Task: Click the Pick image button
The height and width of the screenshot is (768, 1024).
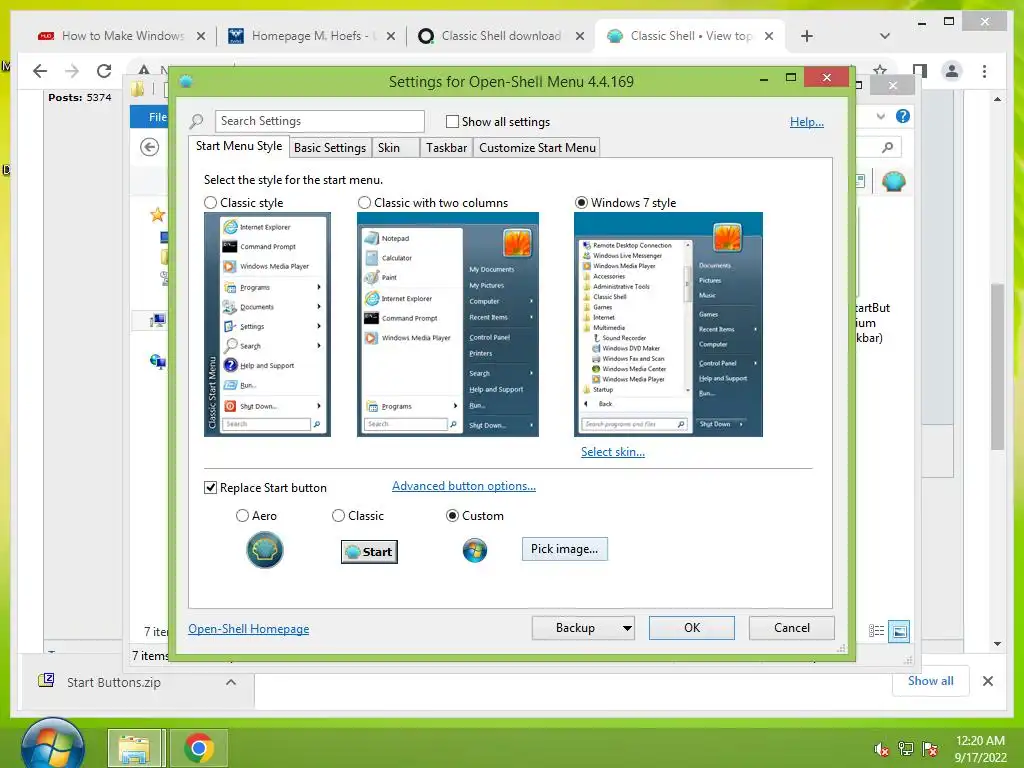Action: 564,549
